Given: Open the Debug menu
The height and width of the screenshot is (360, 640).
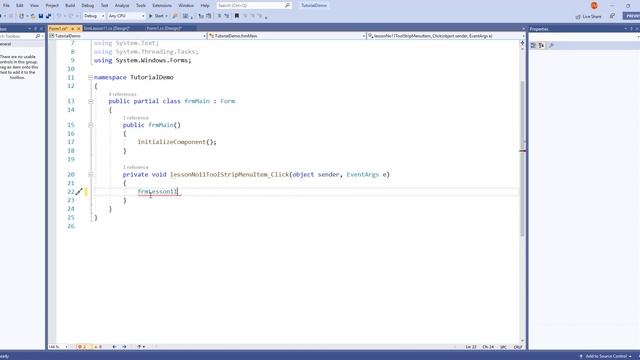Looking at the screenshot, I should pyautogui.click(x=88, y=5).
